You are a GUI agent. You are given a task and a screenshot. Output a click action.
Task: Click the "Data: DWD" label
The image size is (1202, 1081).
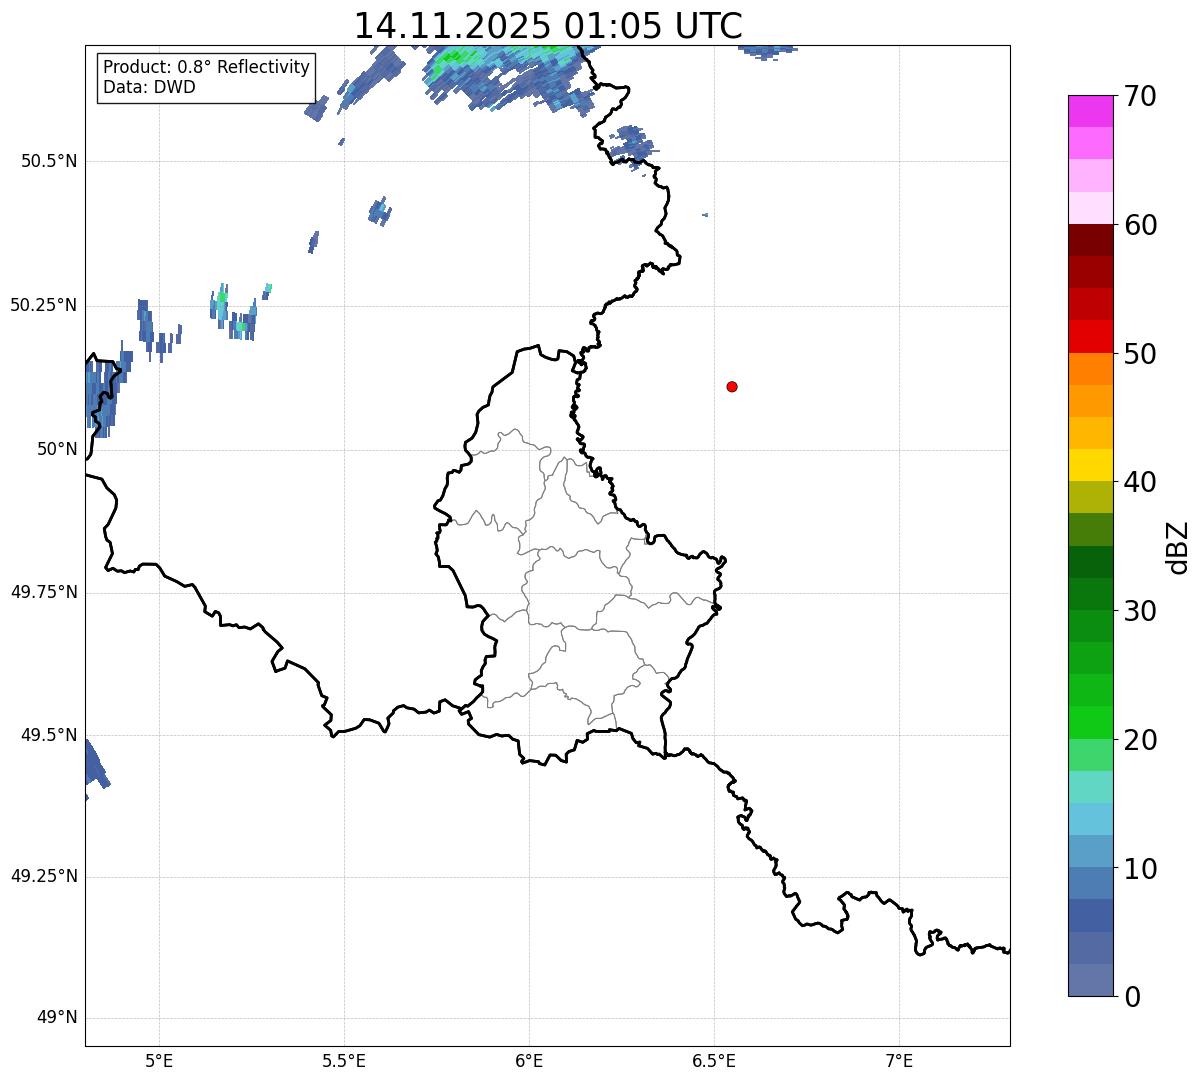pyautogui.click(x=149, y=87)
